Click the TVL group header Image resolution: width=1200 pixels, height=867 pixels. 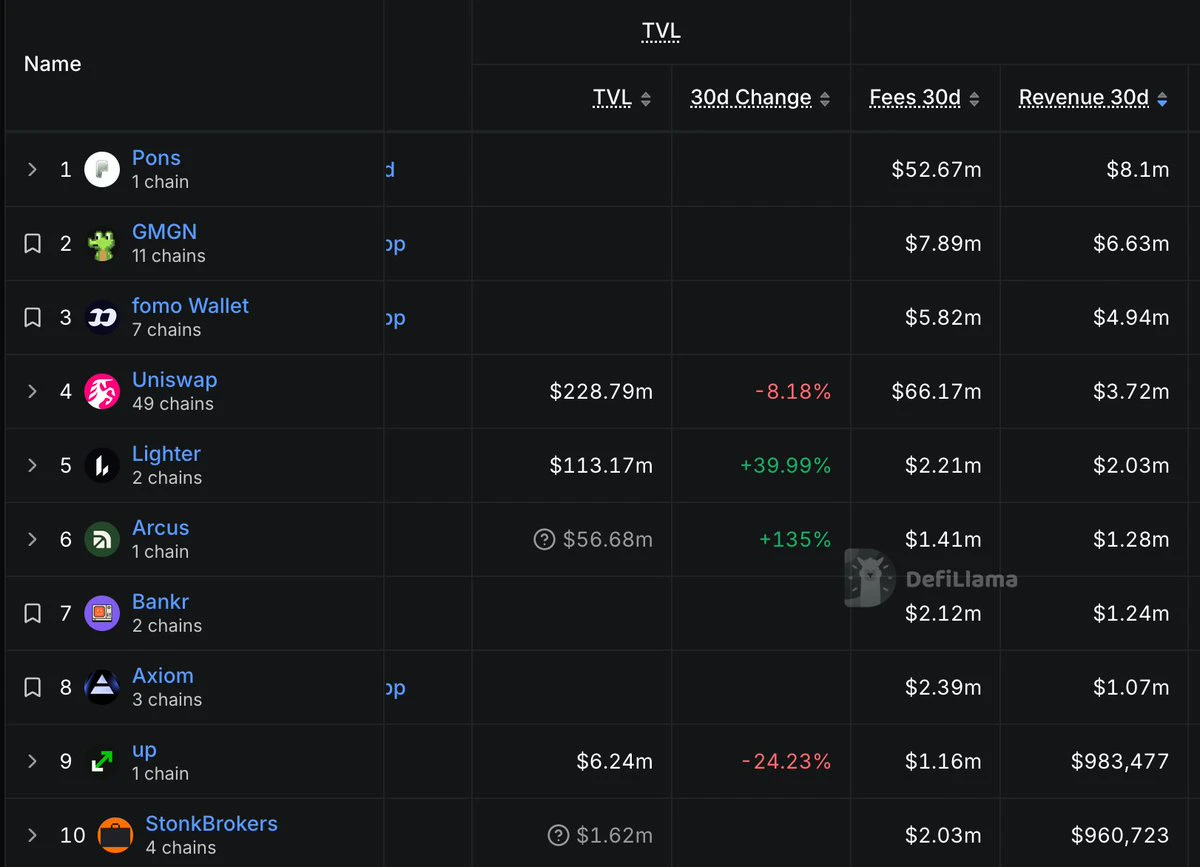[x=661, y=32]
